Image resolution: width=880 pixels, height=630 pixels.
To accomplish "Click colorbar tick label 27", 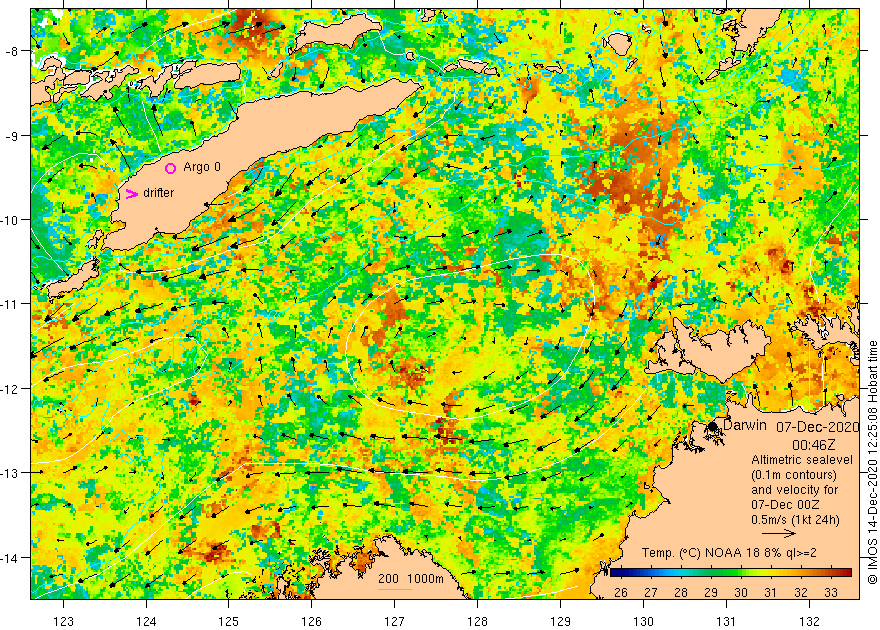I will [651, 592].
